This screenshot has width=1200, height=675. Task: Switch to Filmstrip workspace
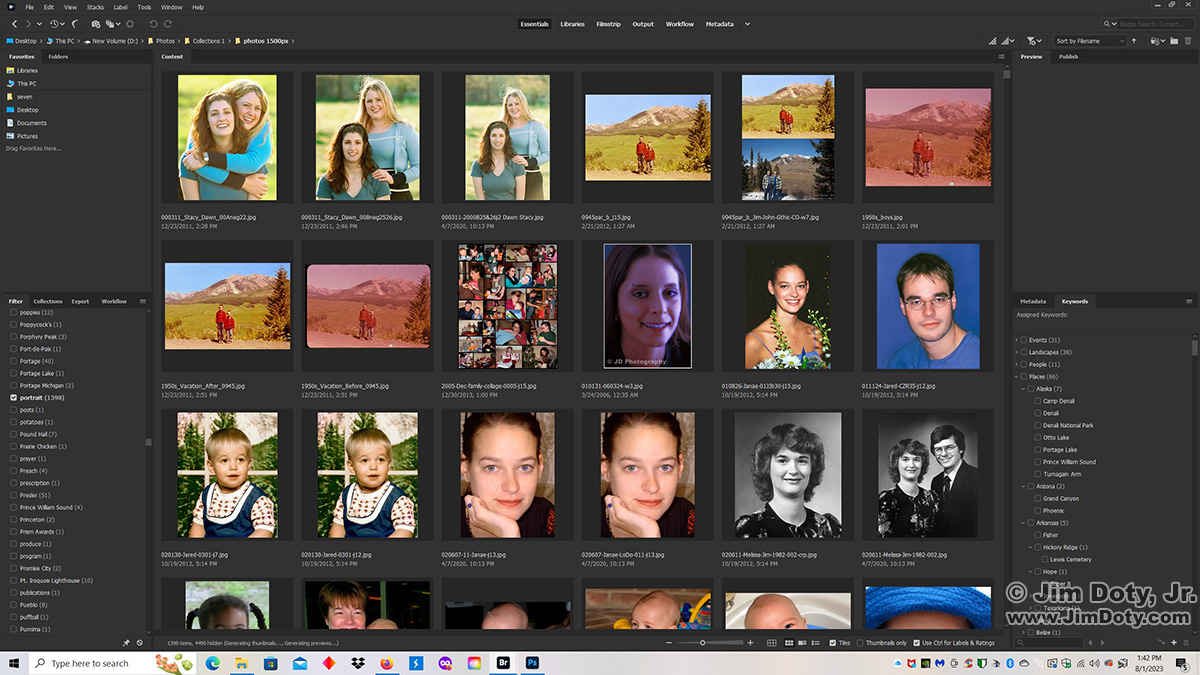click(x=608, y=24)
